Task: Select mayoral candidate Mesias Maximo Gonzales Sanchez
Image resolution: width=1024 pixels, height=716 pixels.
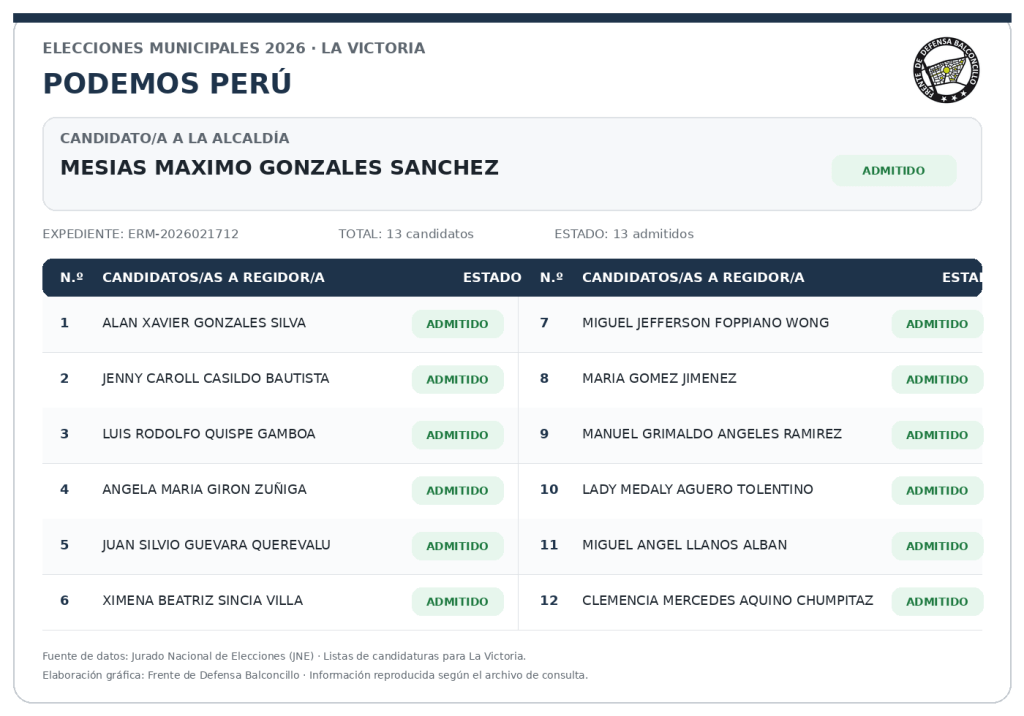Action: 280,168
